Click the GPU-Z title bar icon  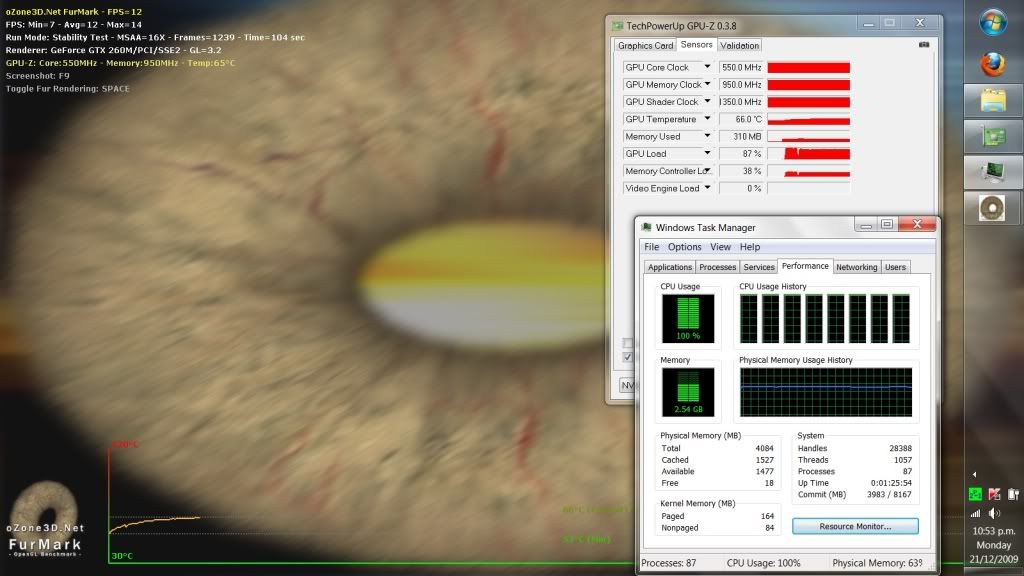pos(617,26)
